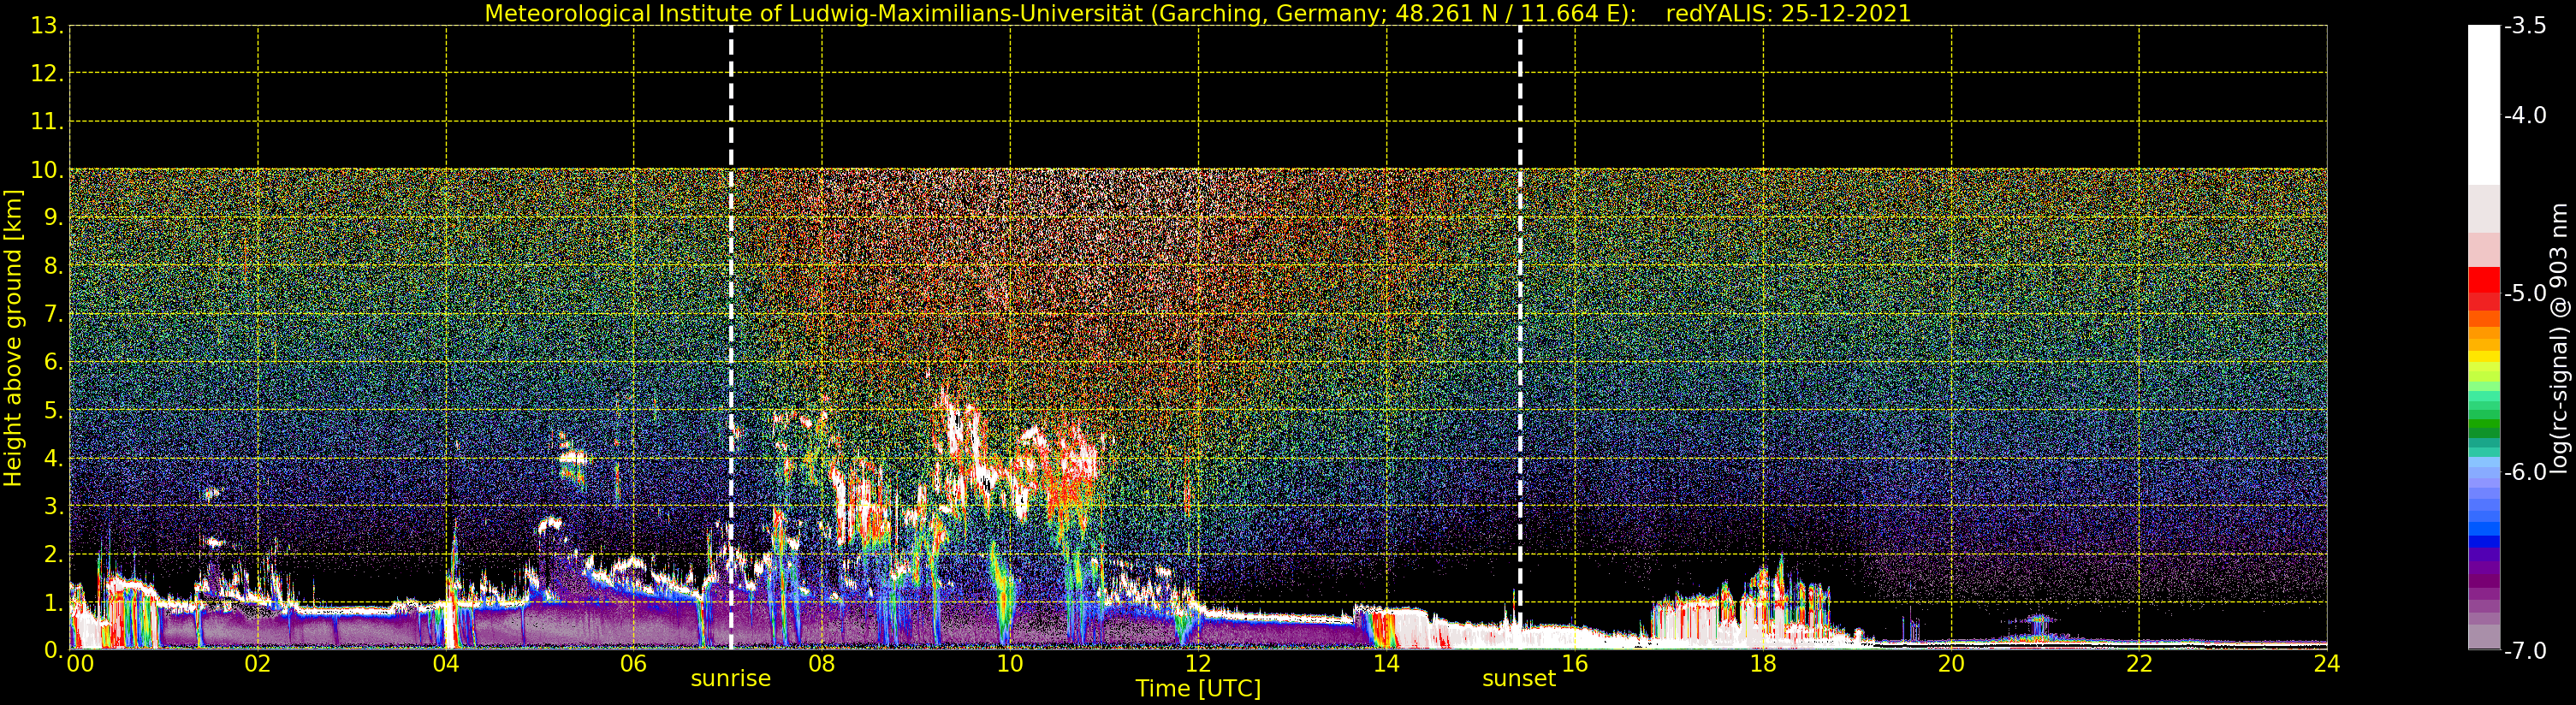Click colorbar tick label '-5.0'

[x=2525, y=294]
